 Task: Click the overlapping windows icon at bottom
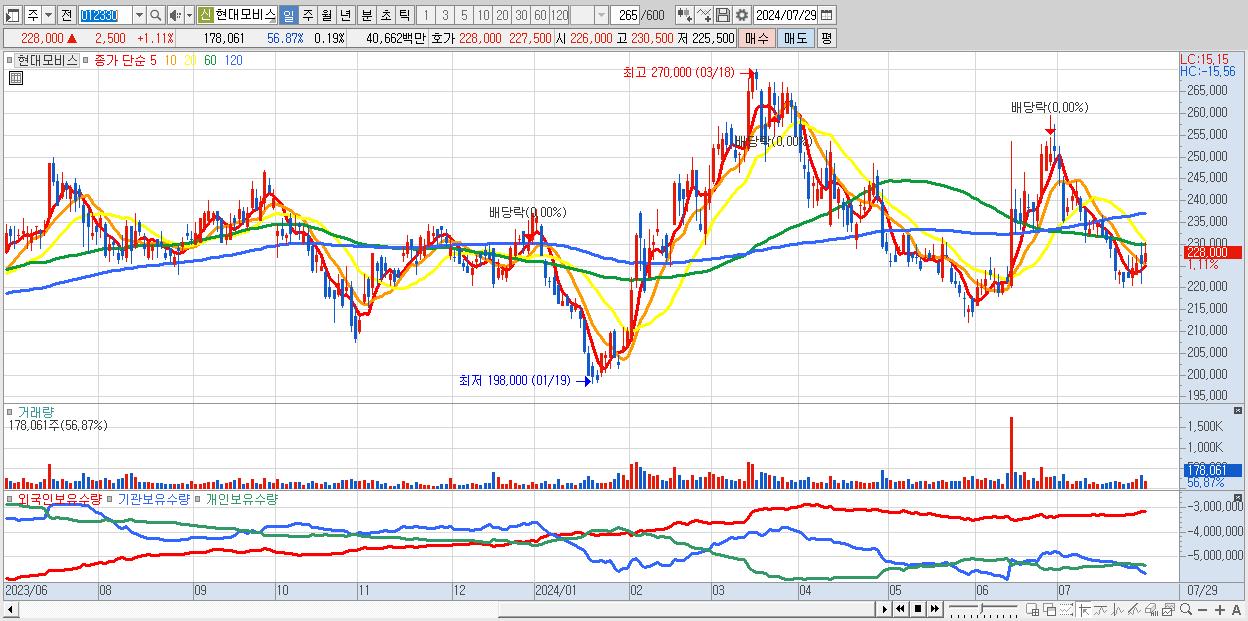(x=1049, y=609)
